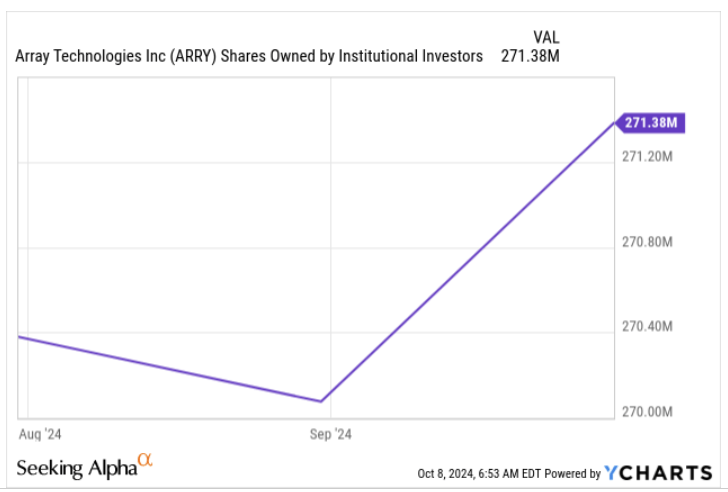Click the orange alpha symbol
The height and width of the screenshot is (492, 728).
(x=145, y=460)
